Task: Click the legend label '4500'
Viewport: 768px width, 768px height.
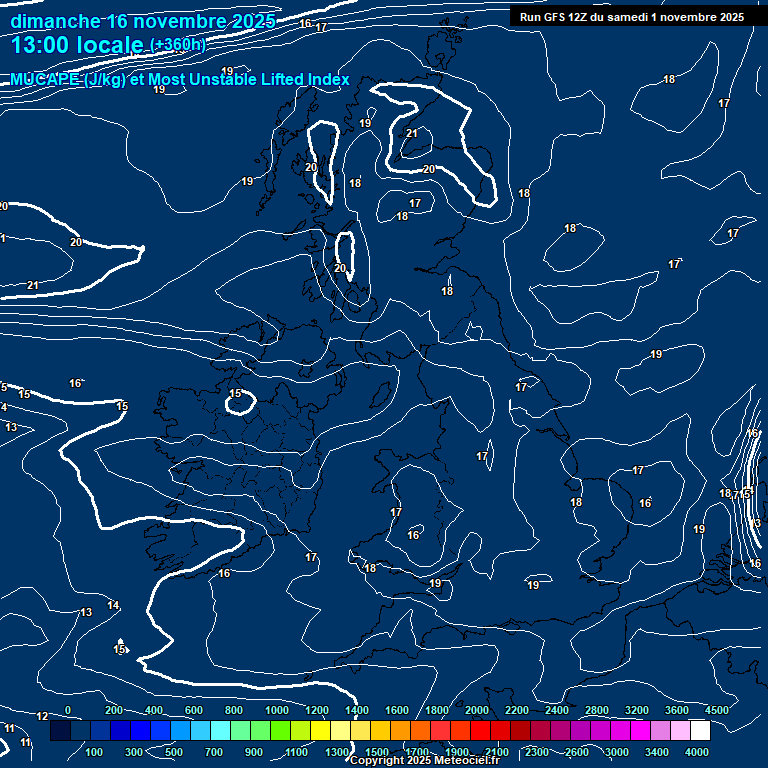Action: coord(717,710)
